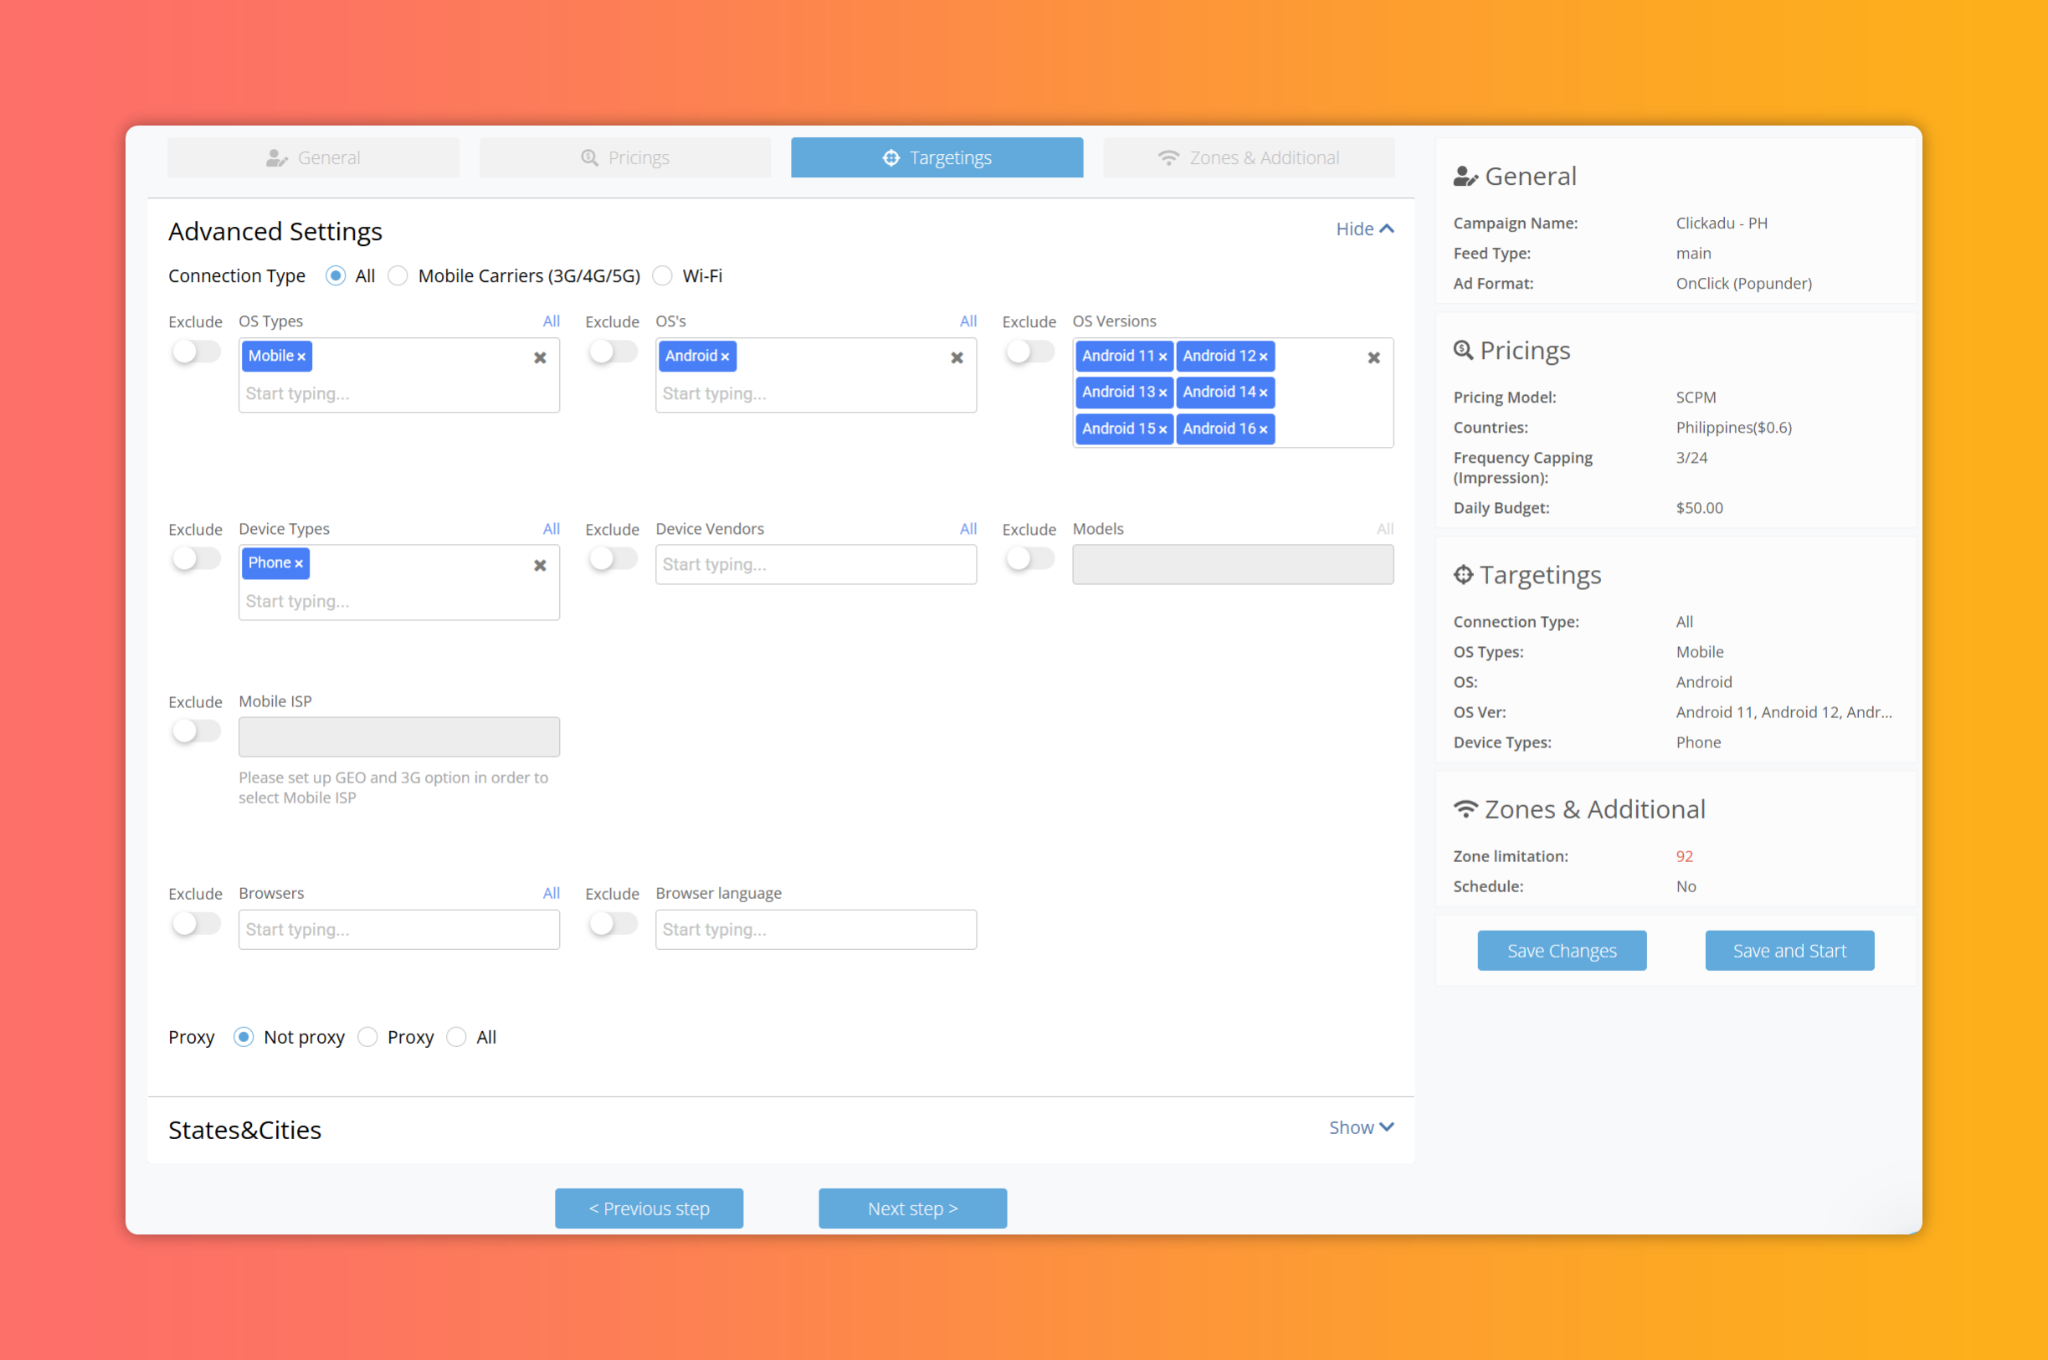Collapse Advanced Settings with Hide
Screen dimensions: 2048x1360
pyautogui.click(x=1364, y=229)
